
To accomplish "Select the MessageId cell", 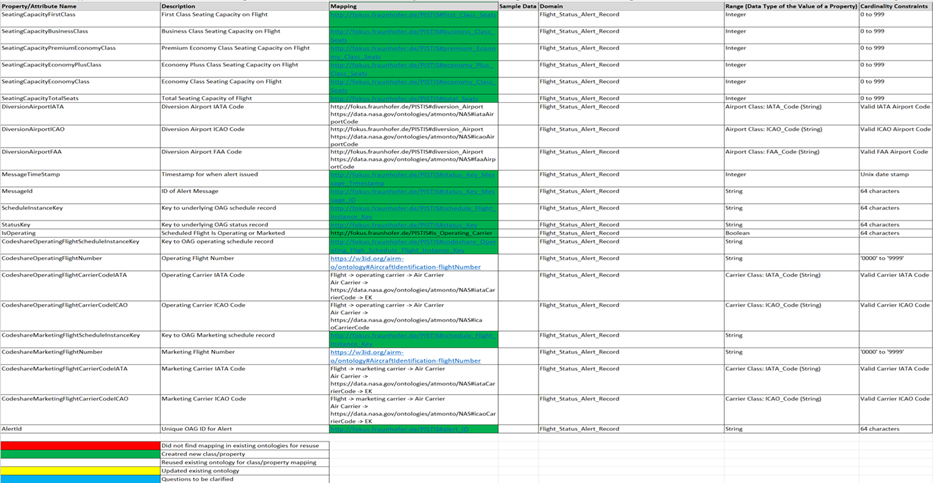I will (x=80, y=195).
